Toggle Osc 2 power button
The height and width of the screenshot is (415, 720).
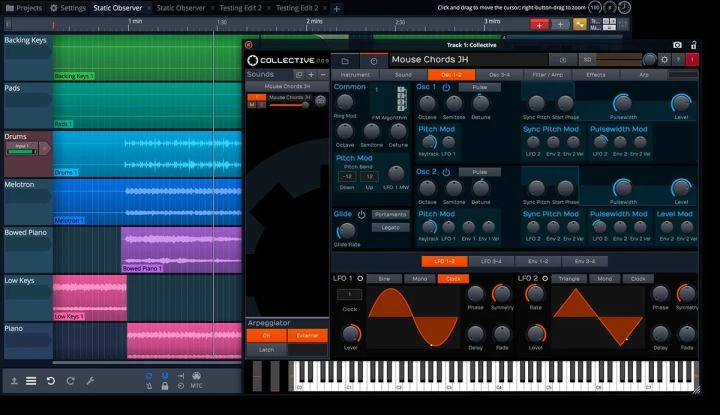click(x=446, y=172)
